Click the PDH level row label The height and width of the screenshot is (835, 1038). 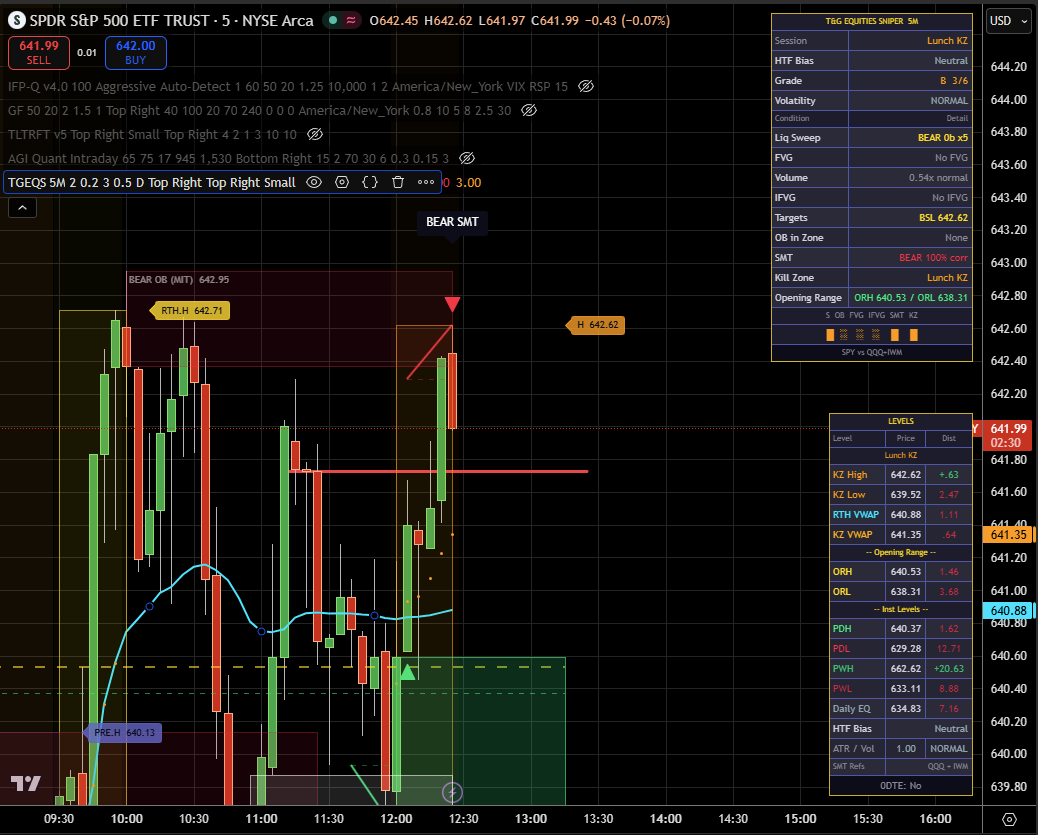tap(842, 628)
